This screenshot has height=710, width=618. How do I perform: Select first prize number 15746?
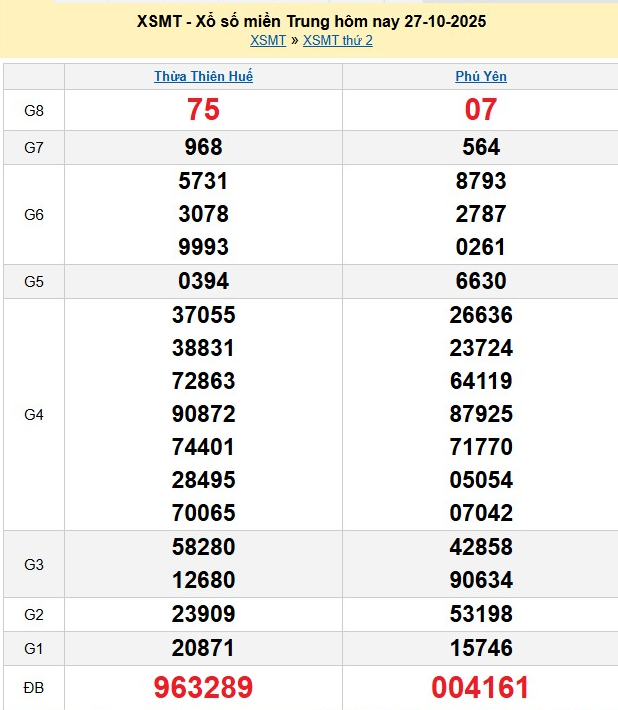pos(480,648)
